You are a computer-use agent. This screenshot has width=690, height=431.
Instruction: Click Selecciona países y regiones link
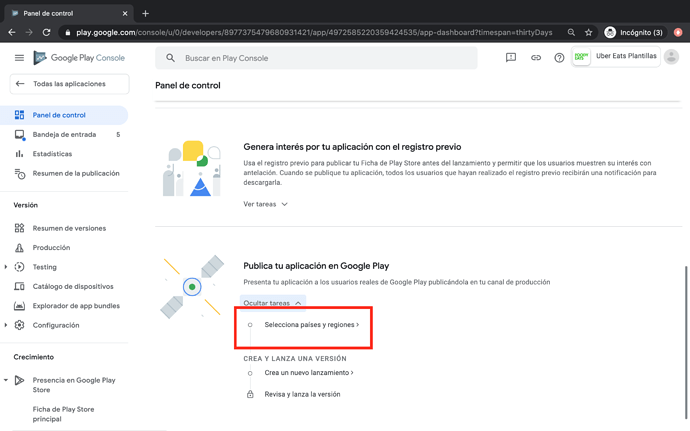(311, 325)
